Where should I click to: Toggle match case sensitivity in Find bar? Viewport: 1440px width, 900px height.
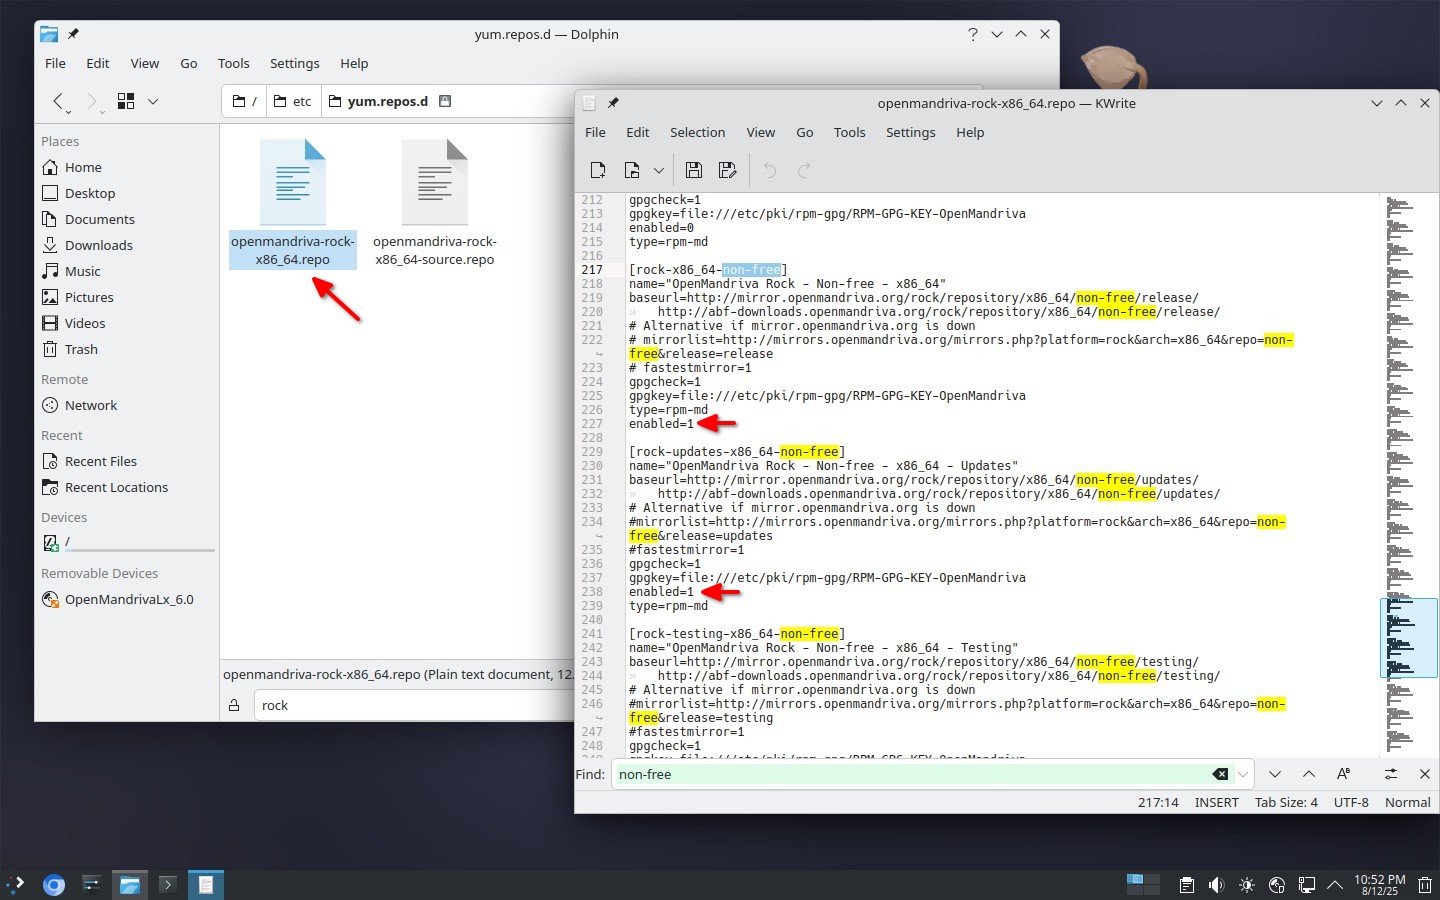(x=1343, y=774)
